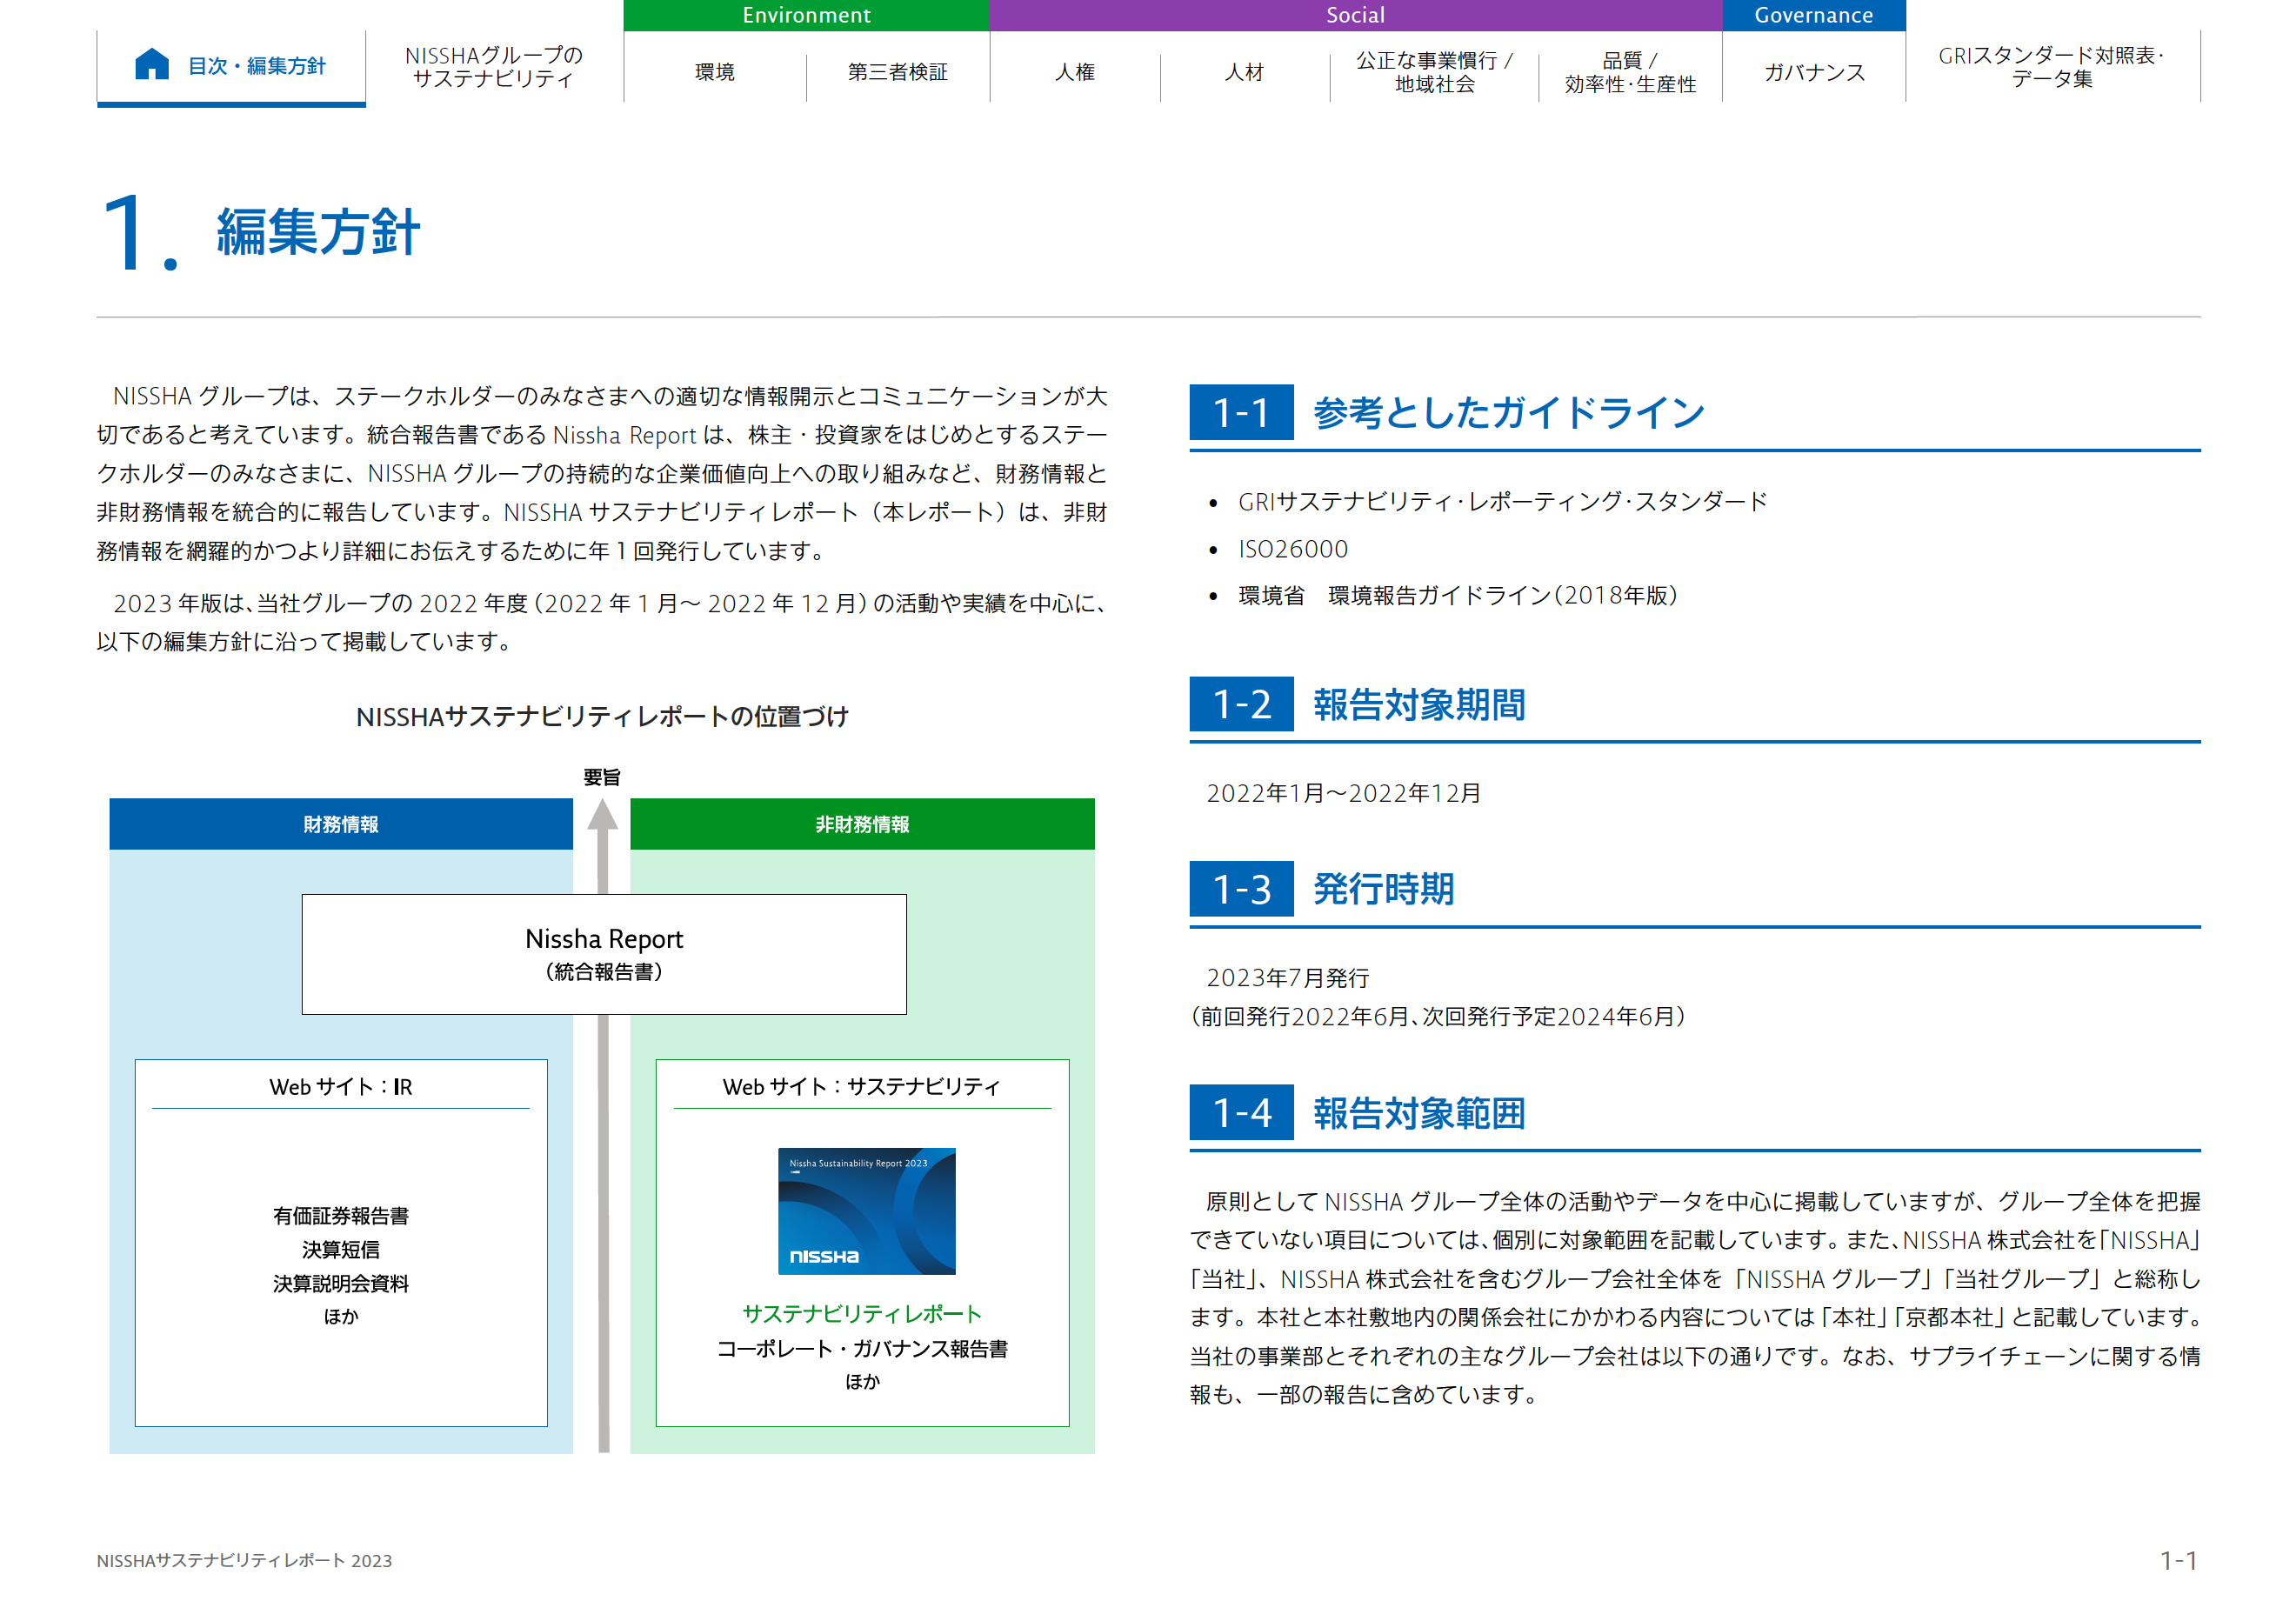
Task: Click the Web サイト：IR heading
Action: (x=340, y=1086)
